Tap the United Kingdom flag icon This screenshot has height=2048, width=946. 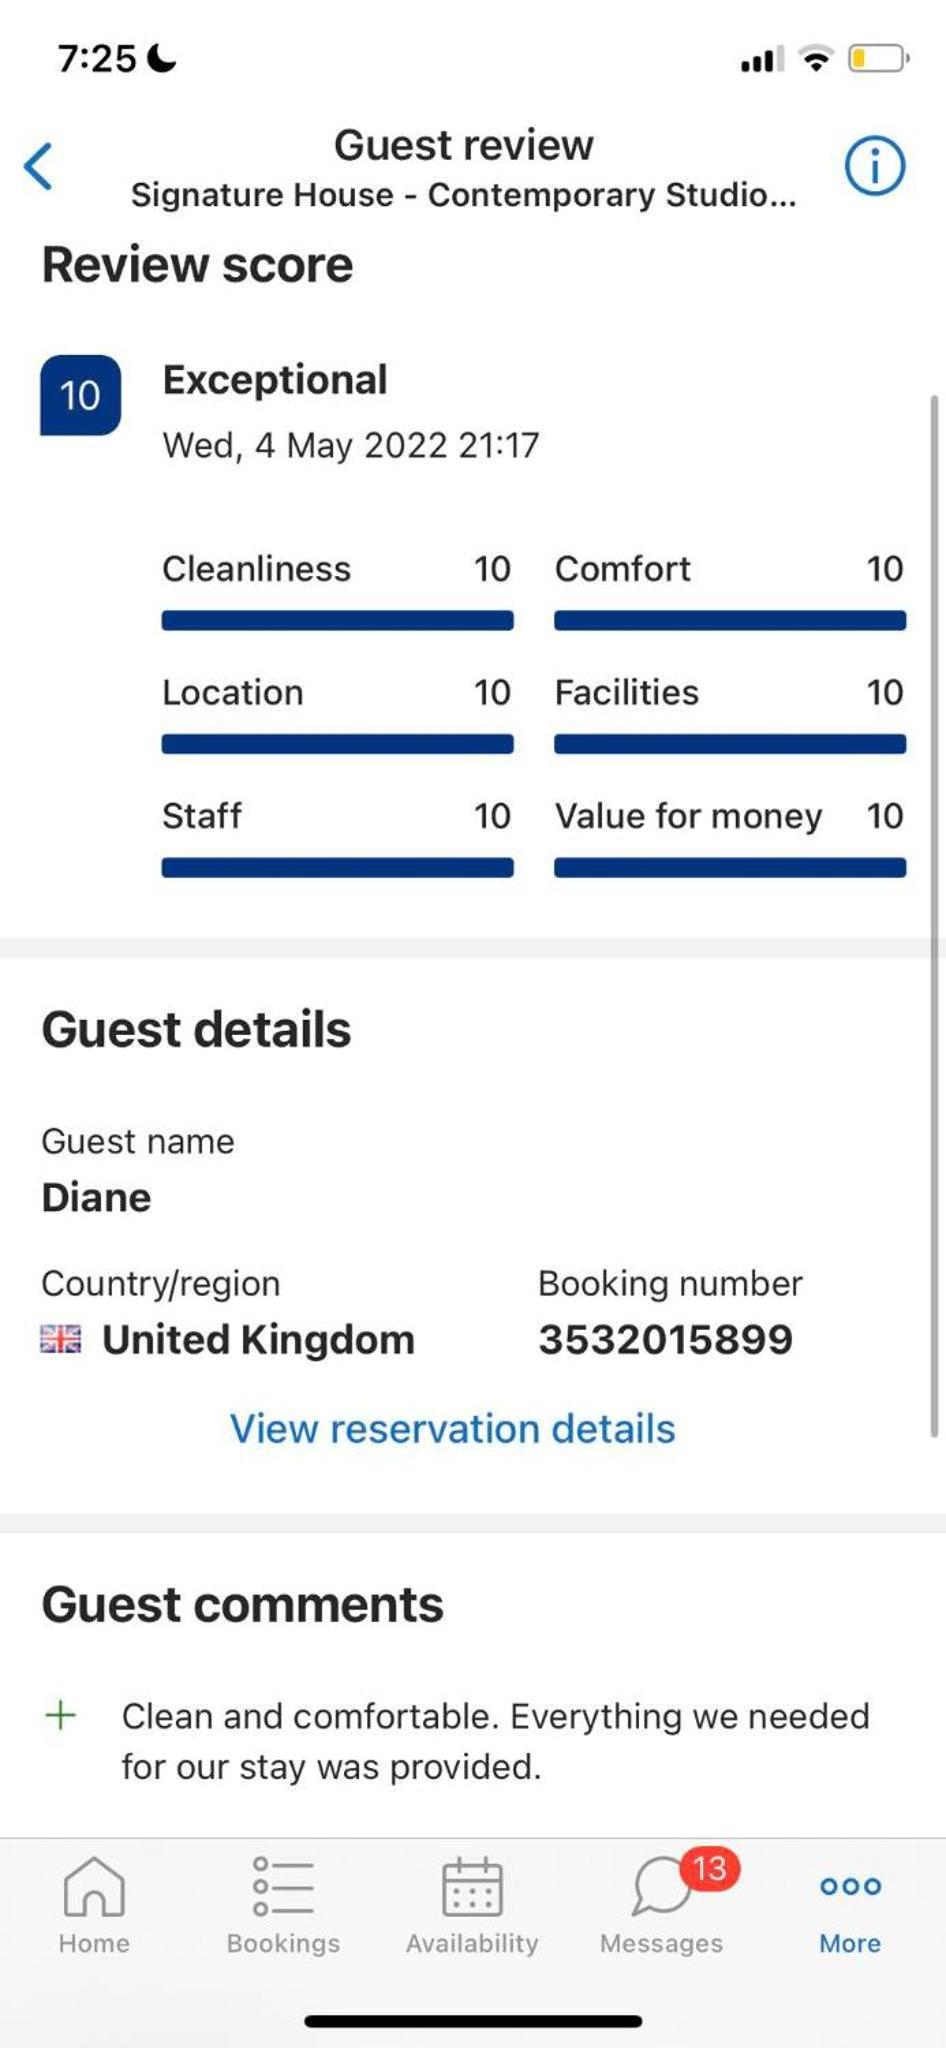(60, 1339)
